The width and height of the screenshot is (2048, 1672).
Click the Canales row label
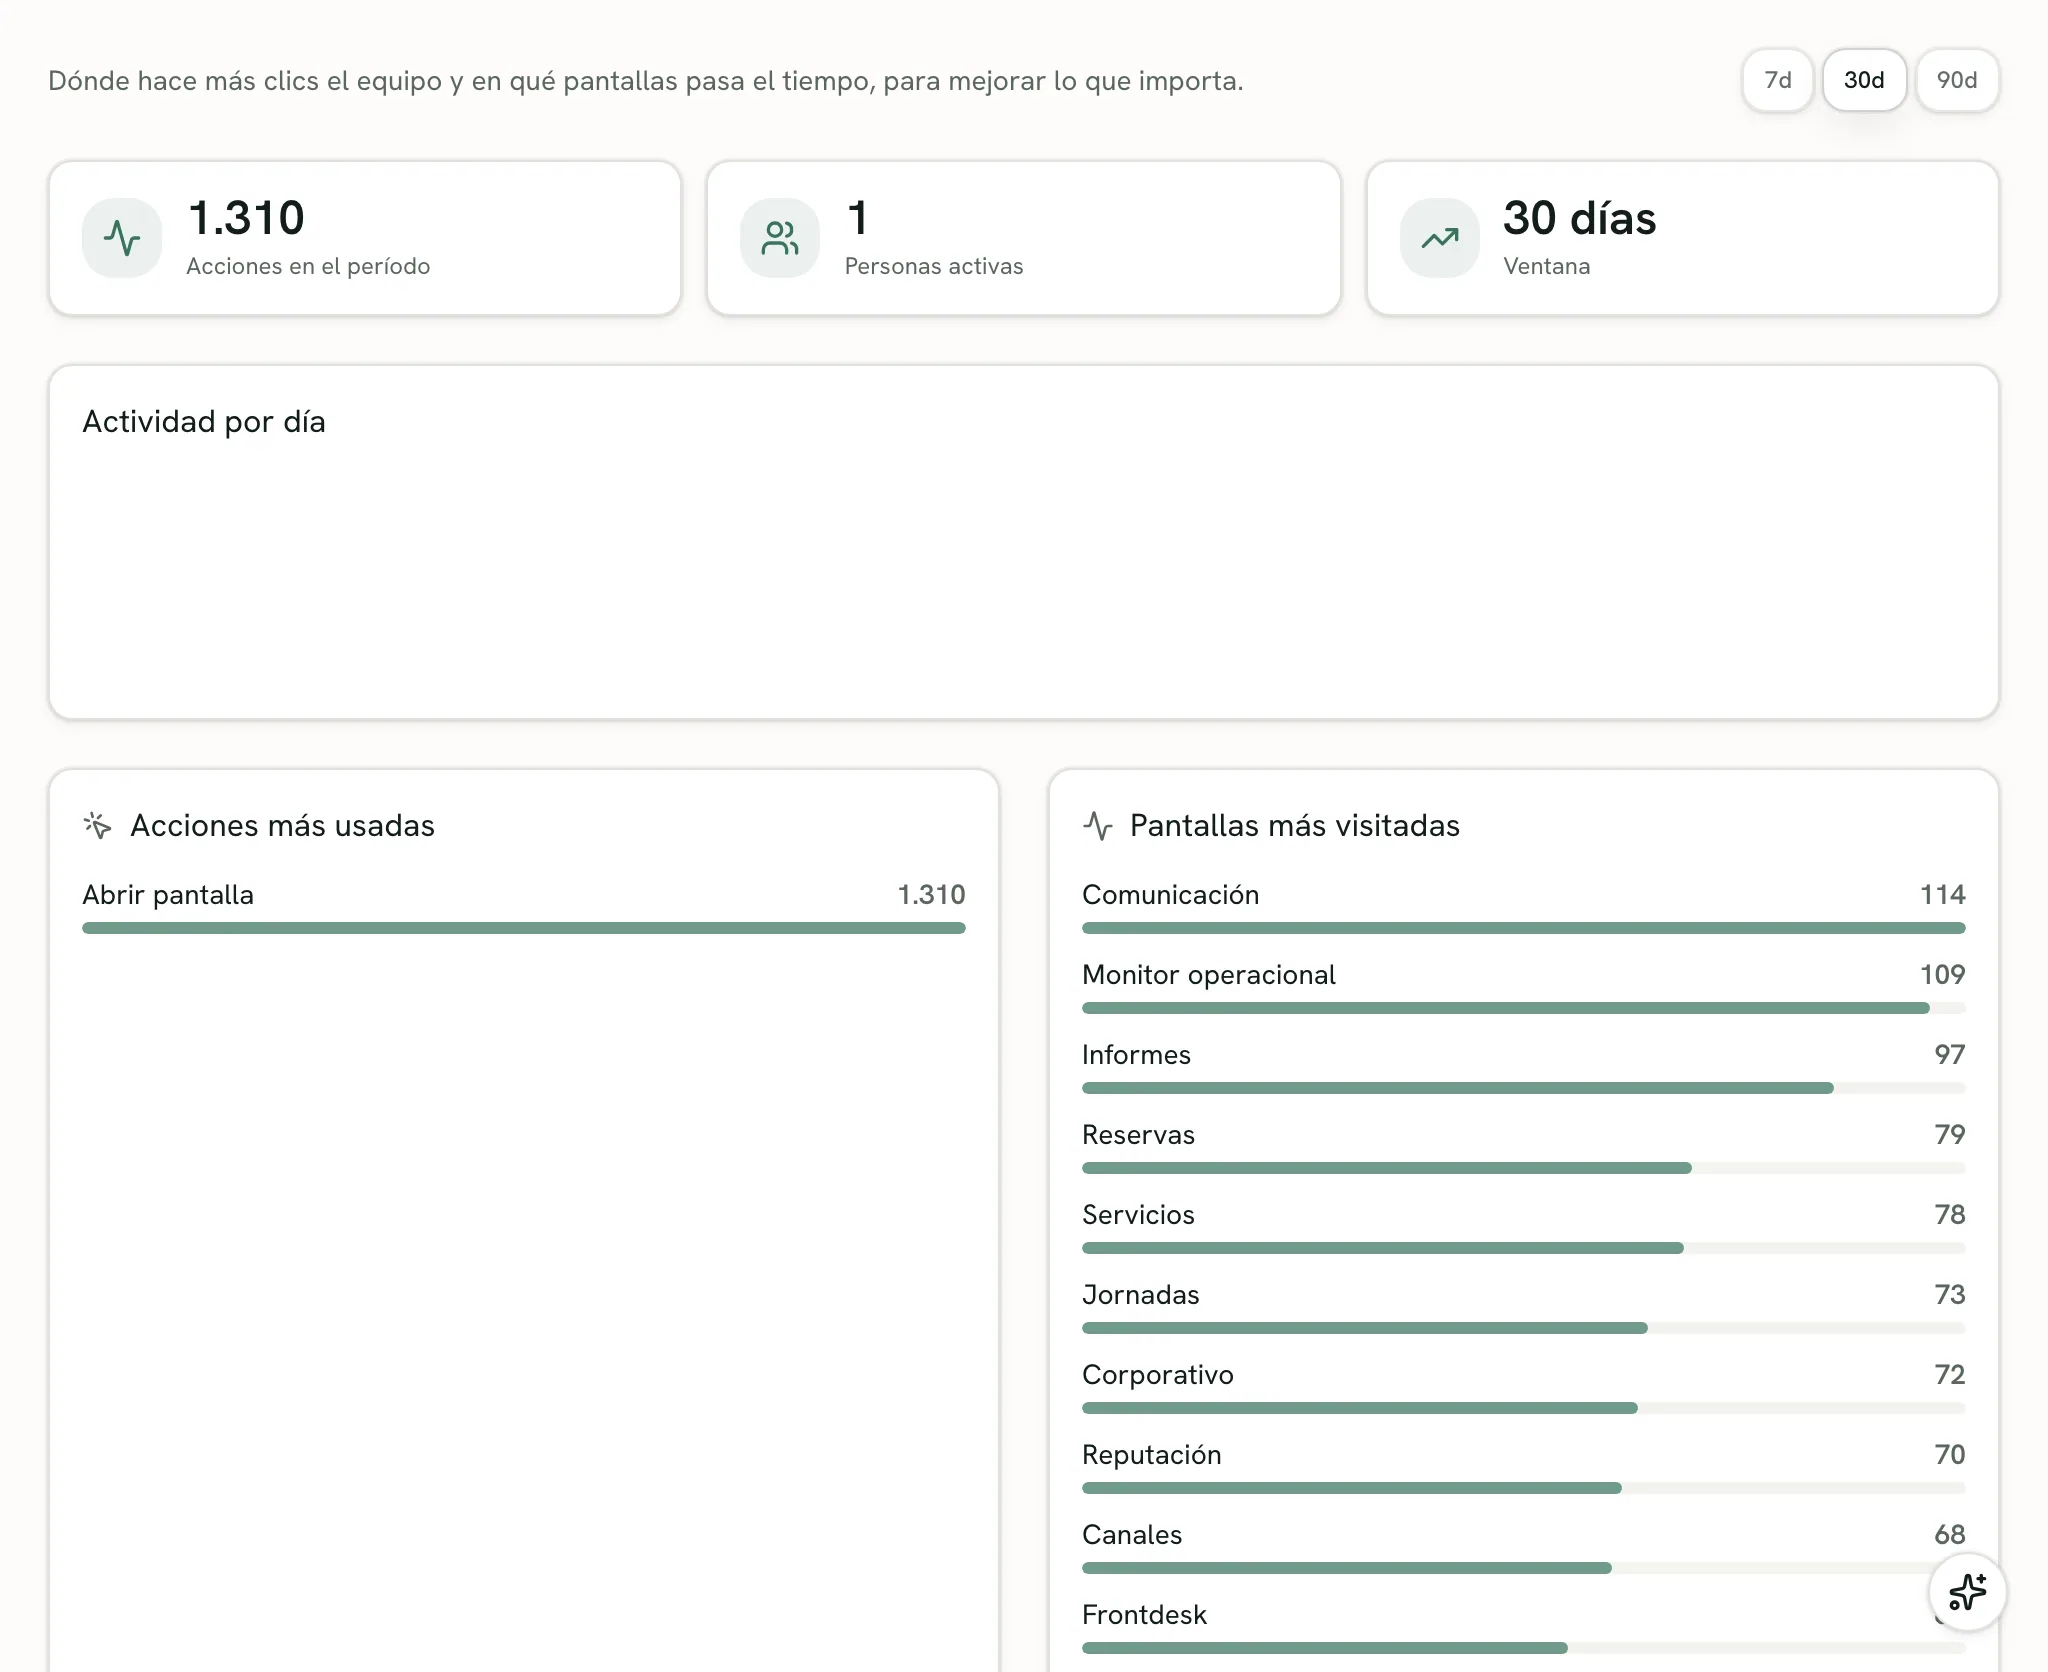click(1132, 1534)
